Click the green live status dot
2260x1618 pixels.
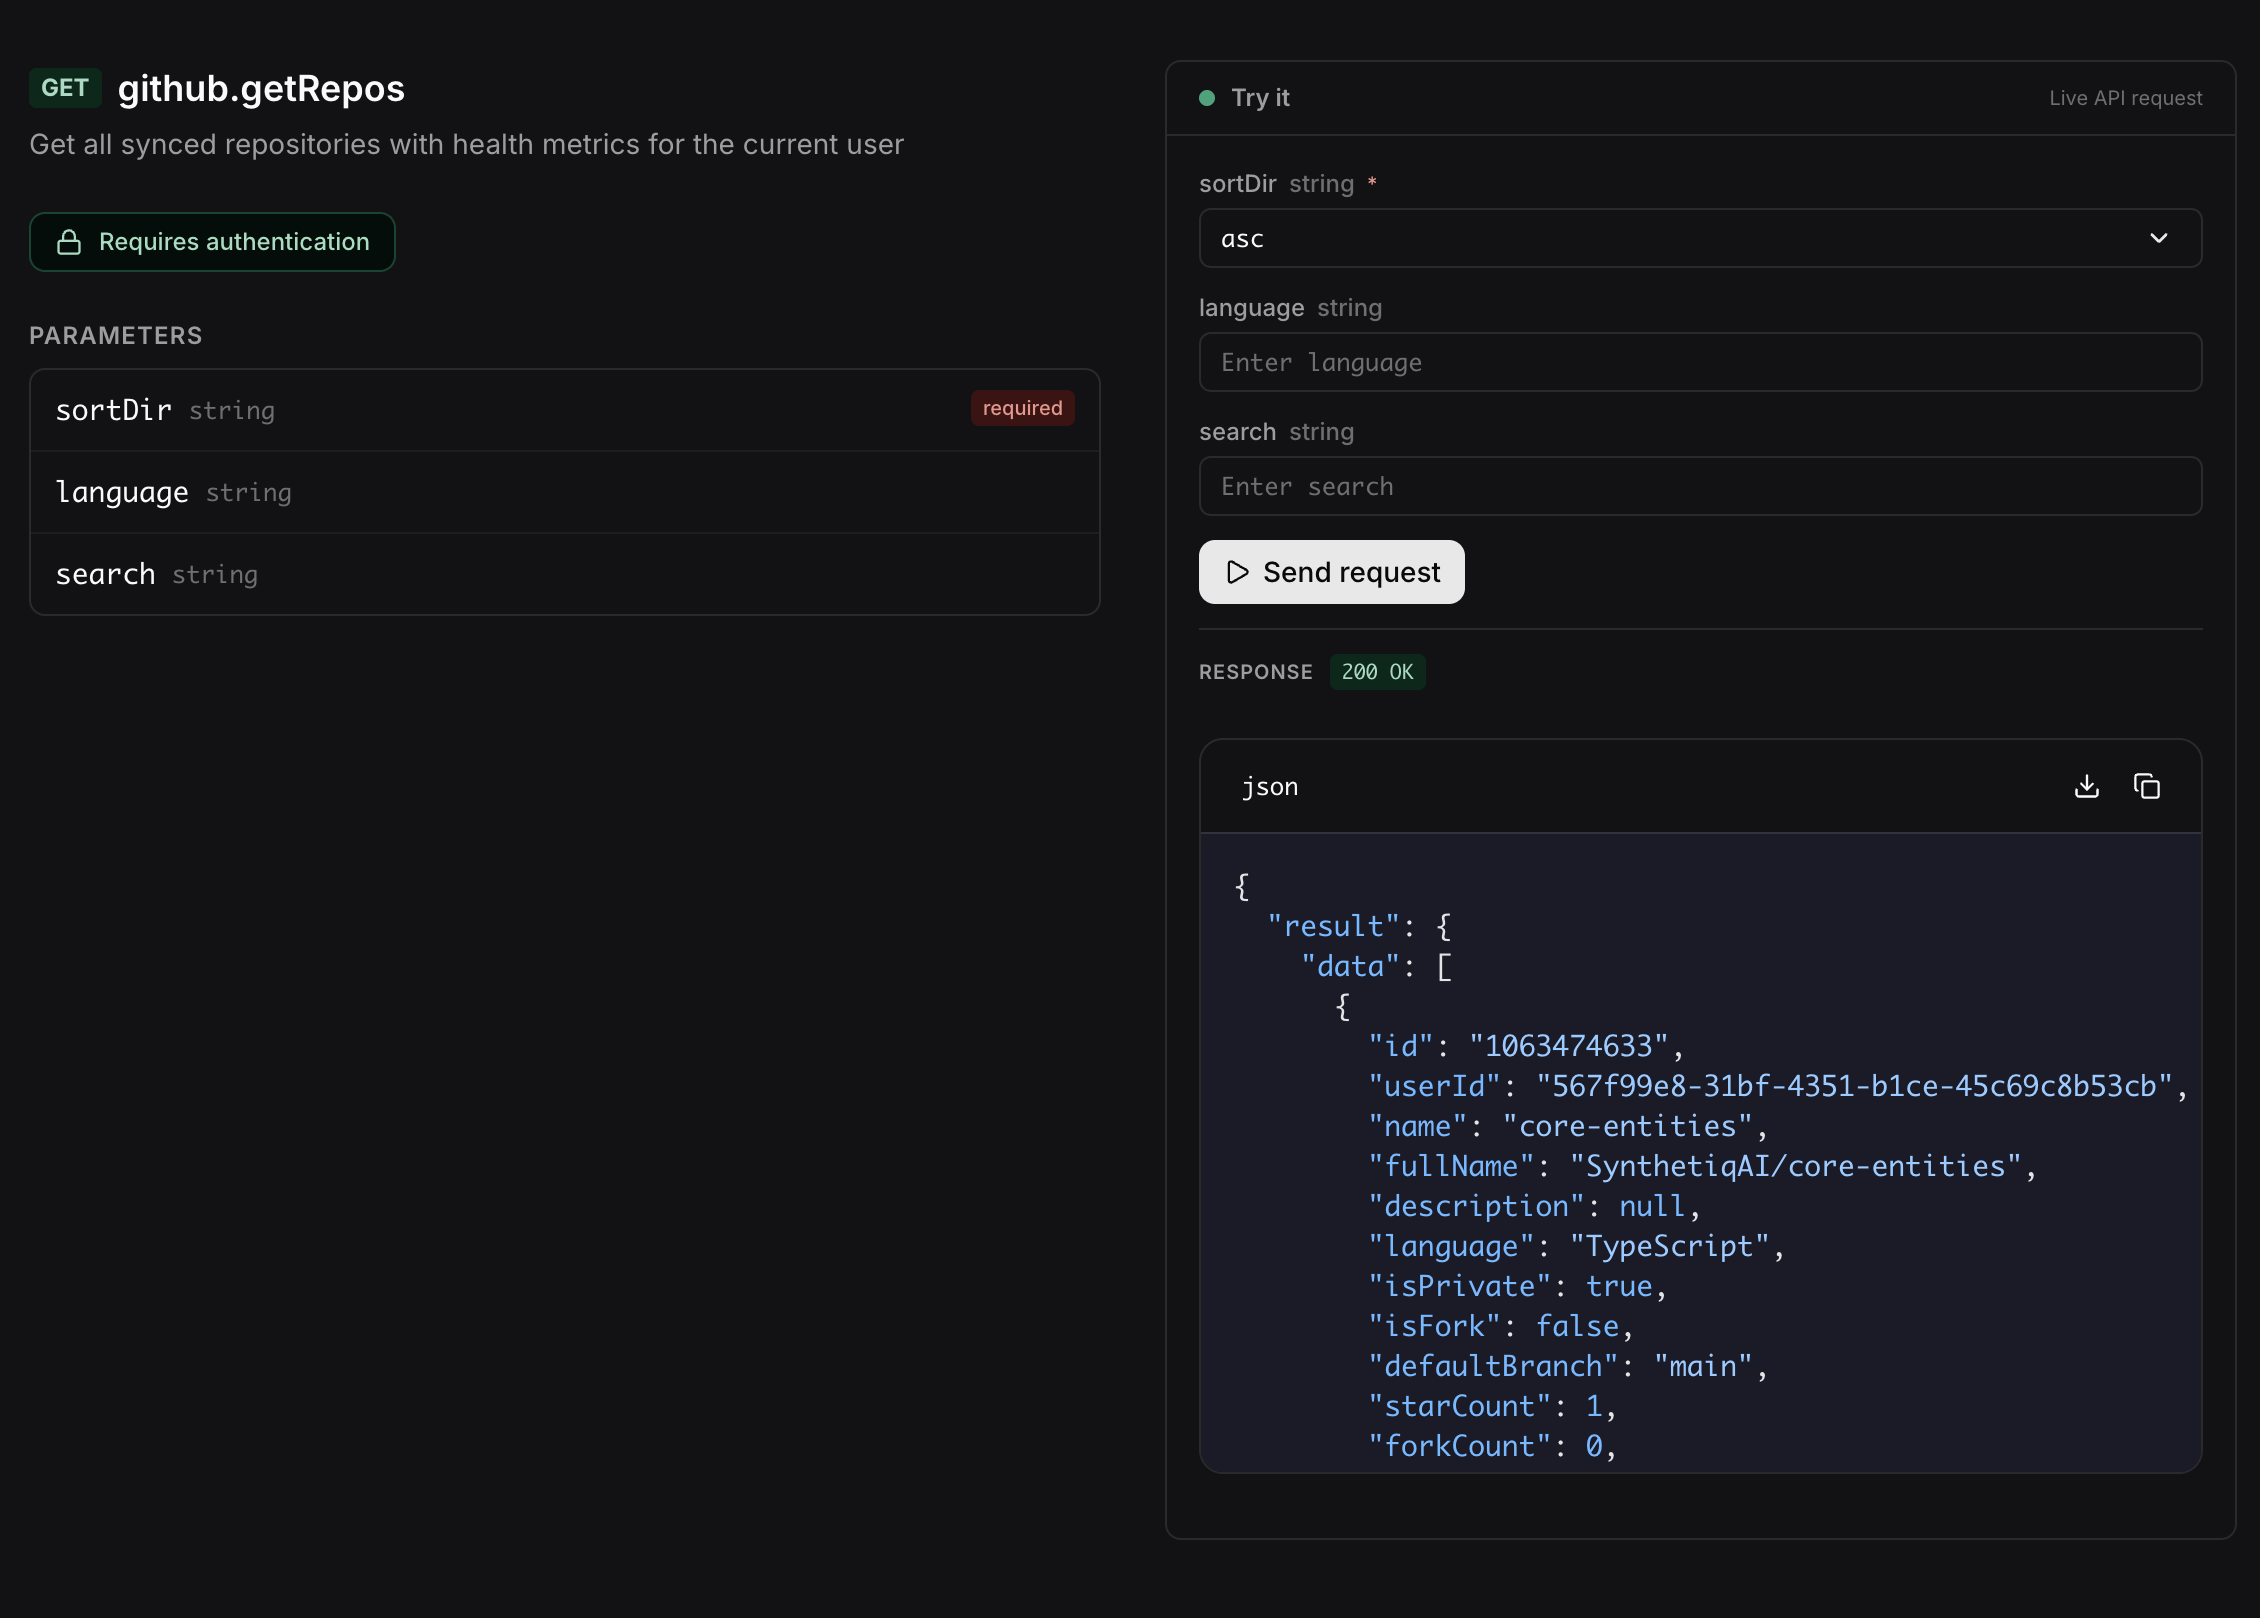click(1207, 98)
